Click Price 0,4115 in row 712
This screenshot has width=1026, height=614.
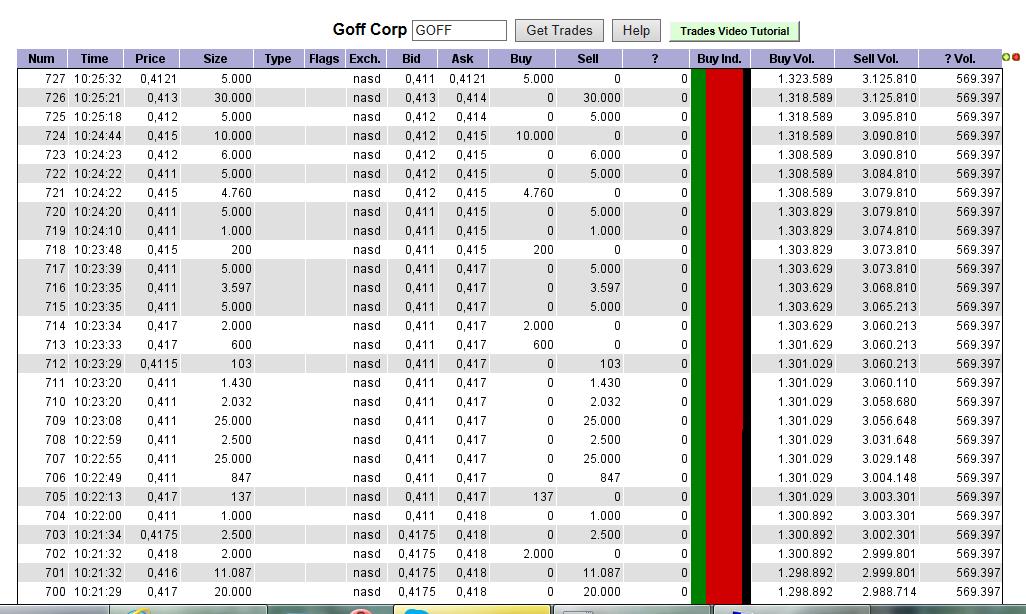click(159, 363)
